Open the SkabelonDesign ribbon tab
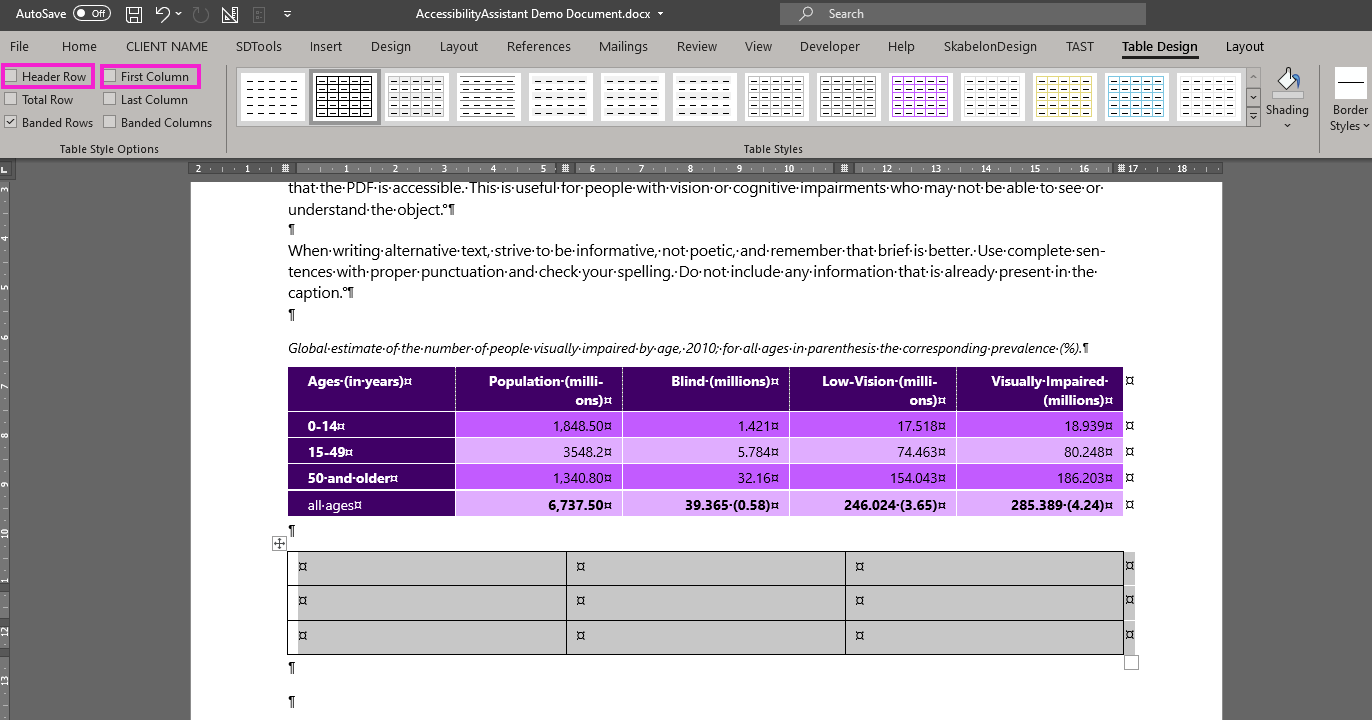The width and height of the screenshot is (1372, 720). 990,46
